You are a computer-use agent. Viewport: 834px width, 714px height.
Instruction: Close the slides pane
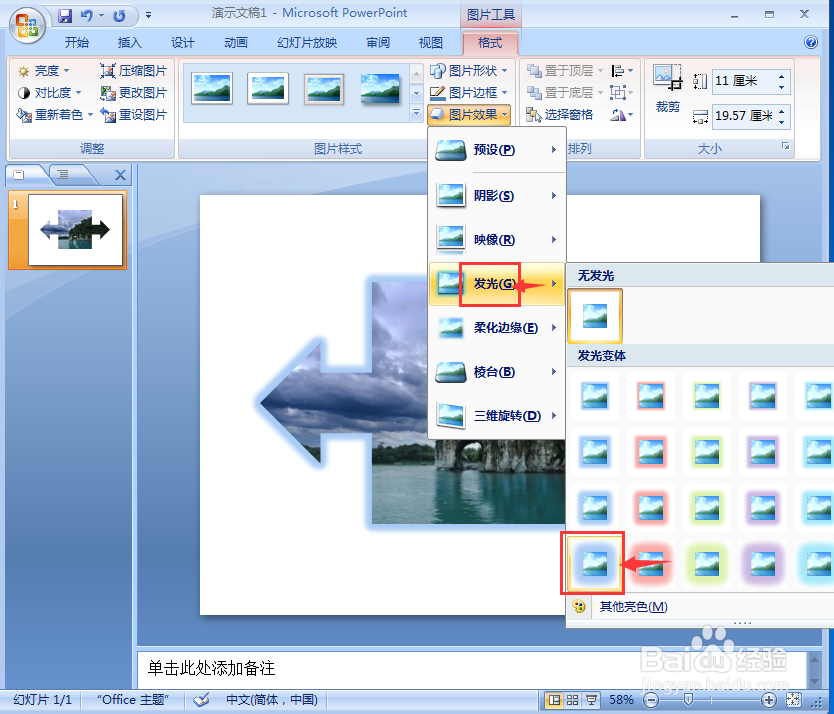click(121, 175)
